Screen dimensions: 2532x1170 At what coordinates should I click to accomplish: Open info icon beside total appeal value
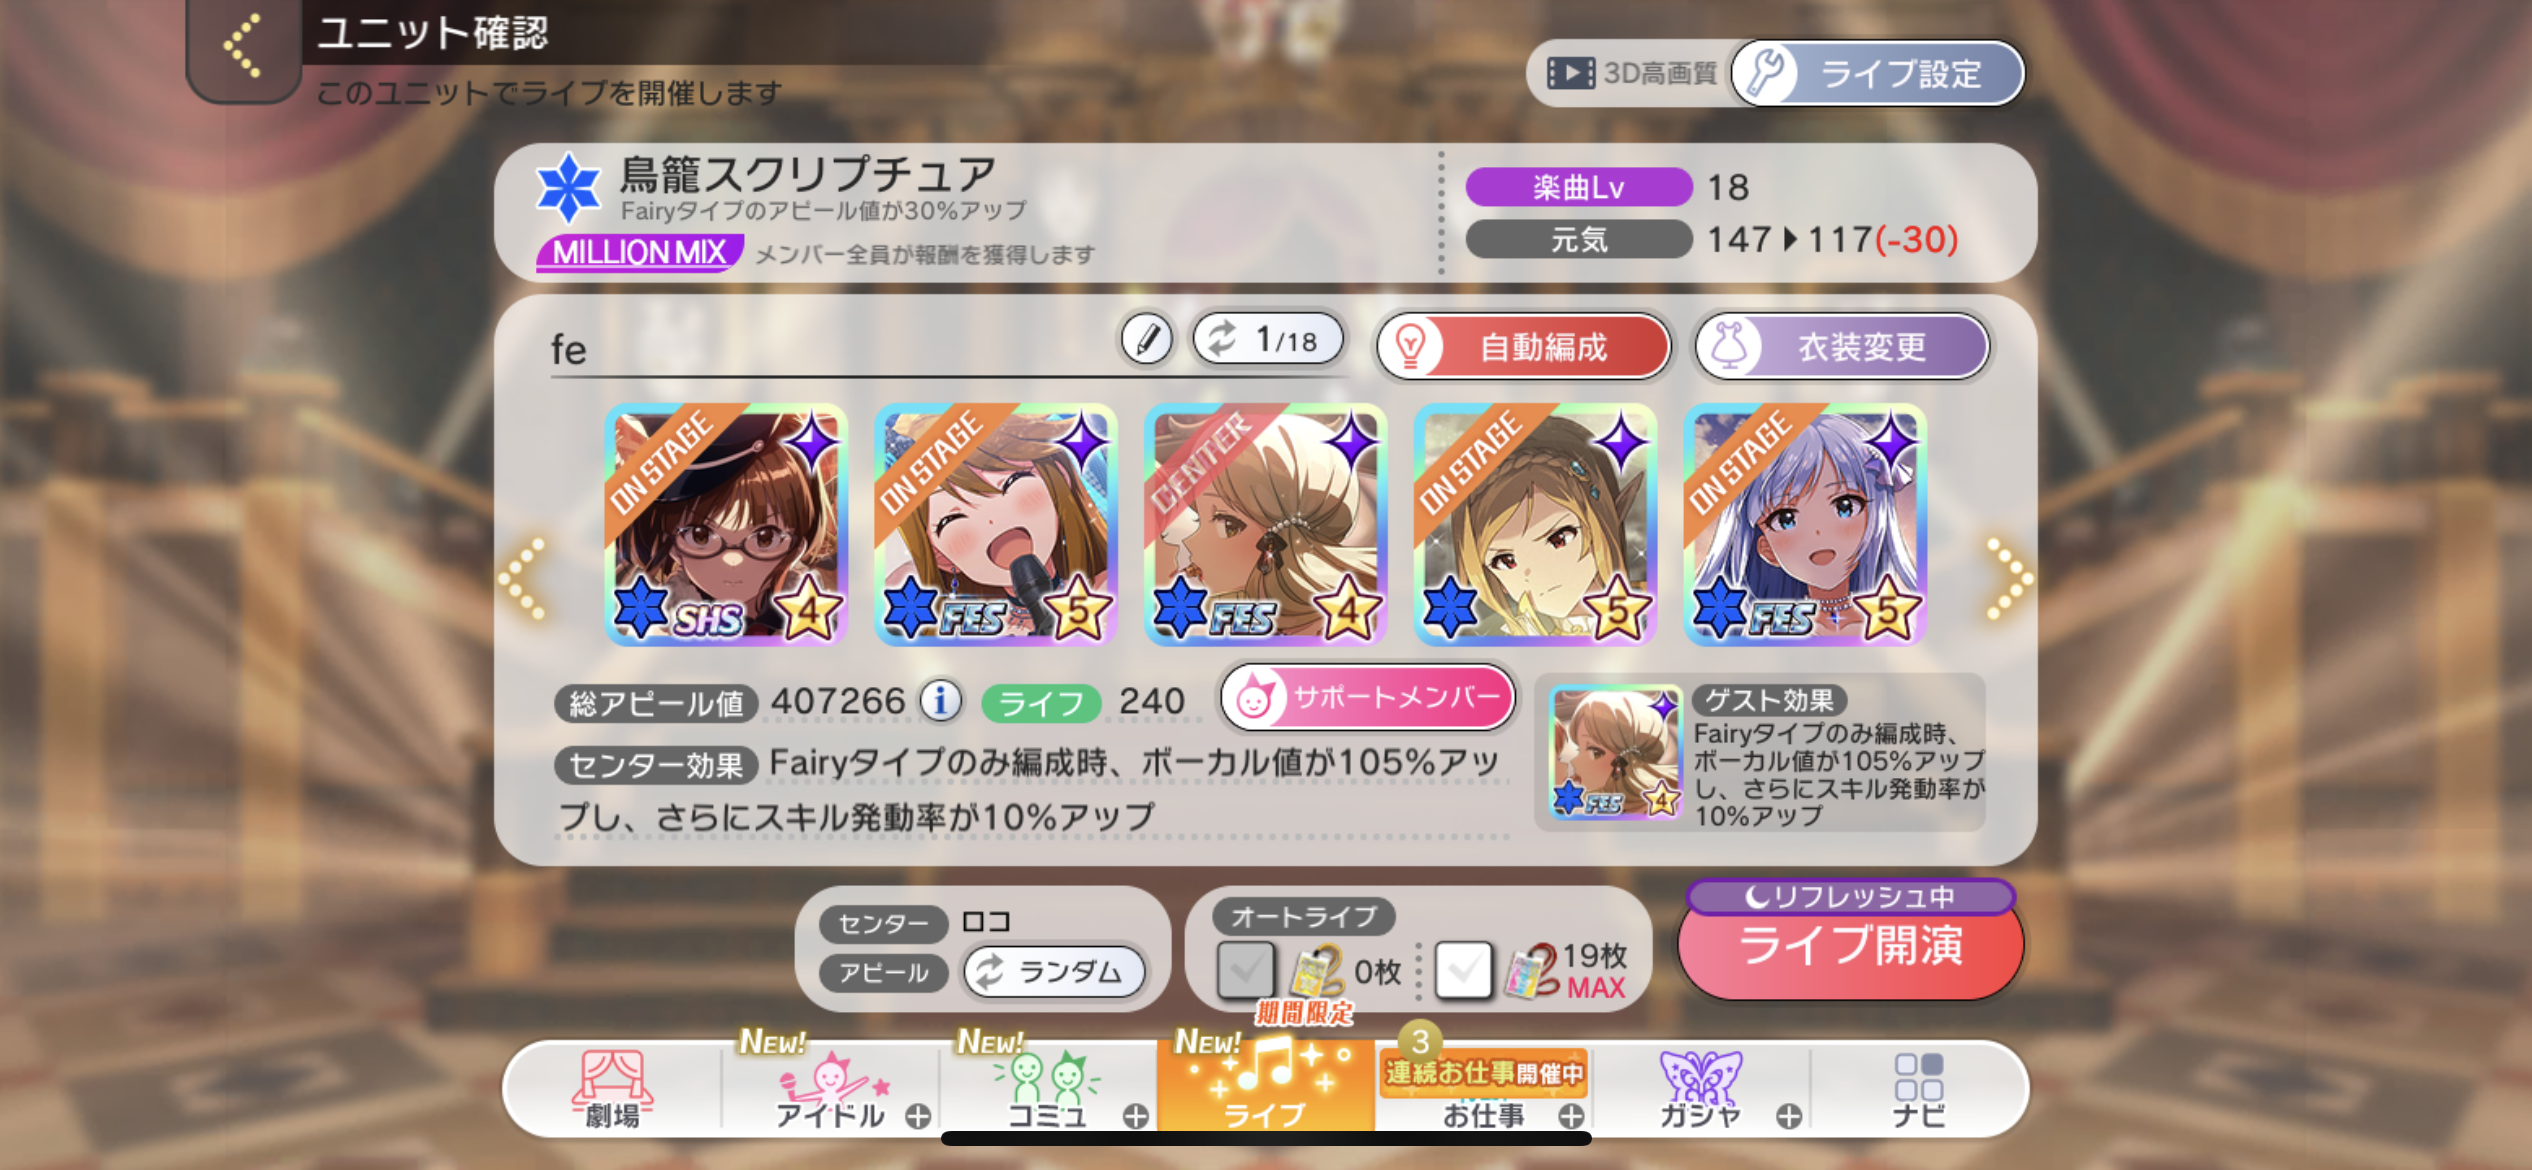[940, 701]
